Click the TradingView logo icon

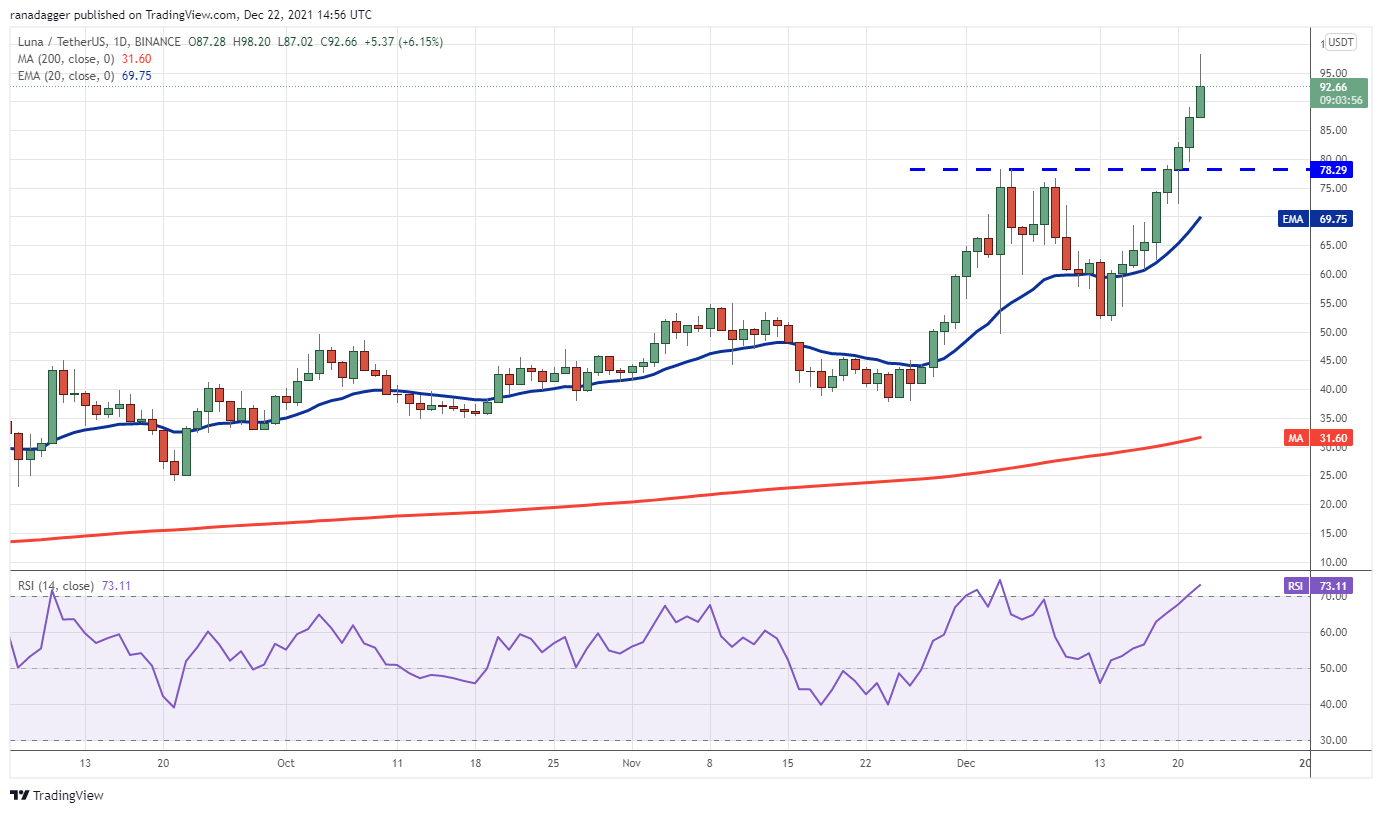click(x=19, y=796)
